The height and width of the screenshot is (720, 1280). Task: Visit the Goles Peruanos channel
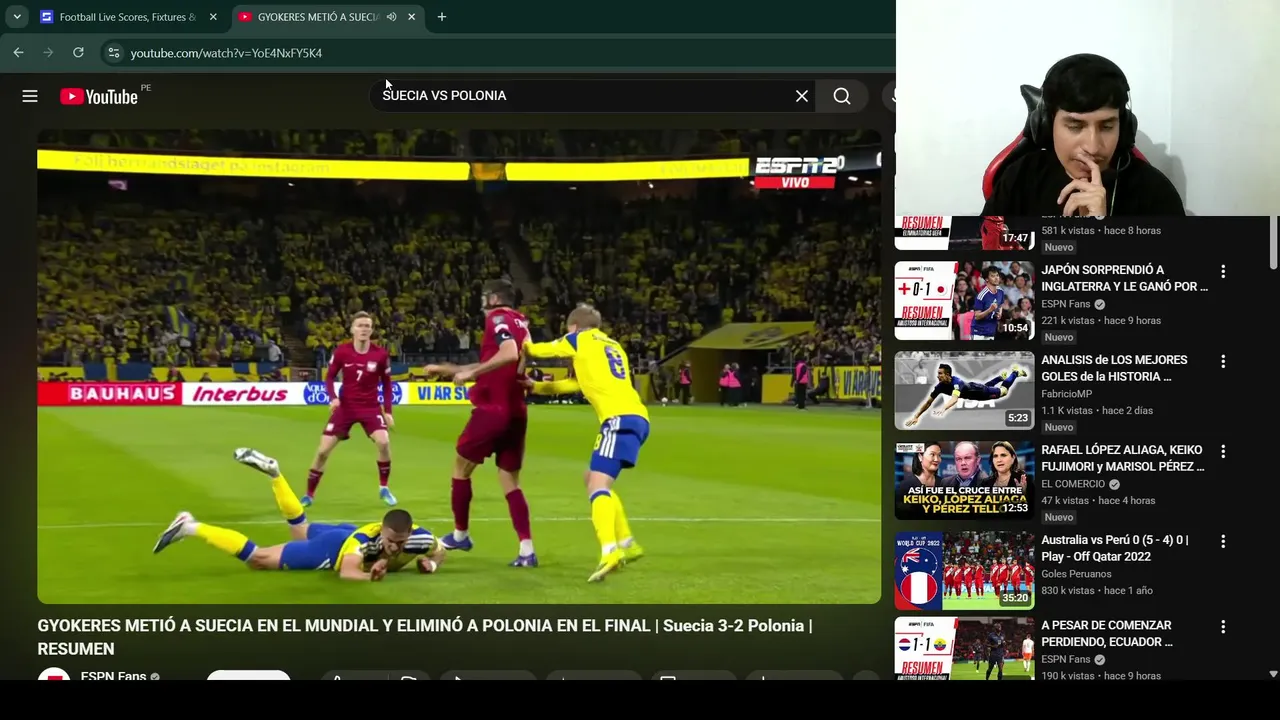coord(1076,574)
